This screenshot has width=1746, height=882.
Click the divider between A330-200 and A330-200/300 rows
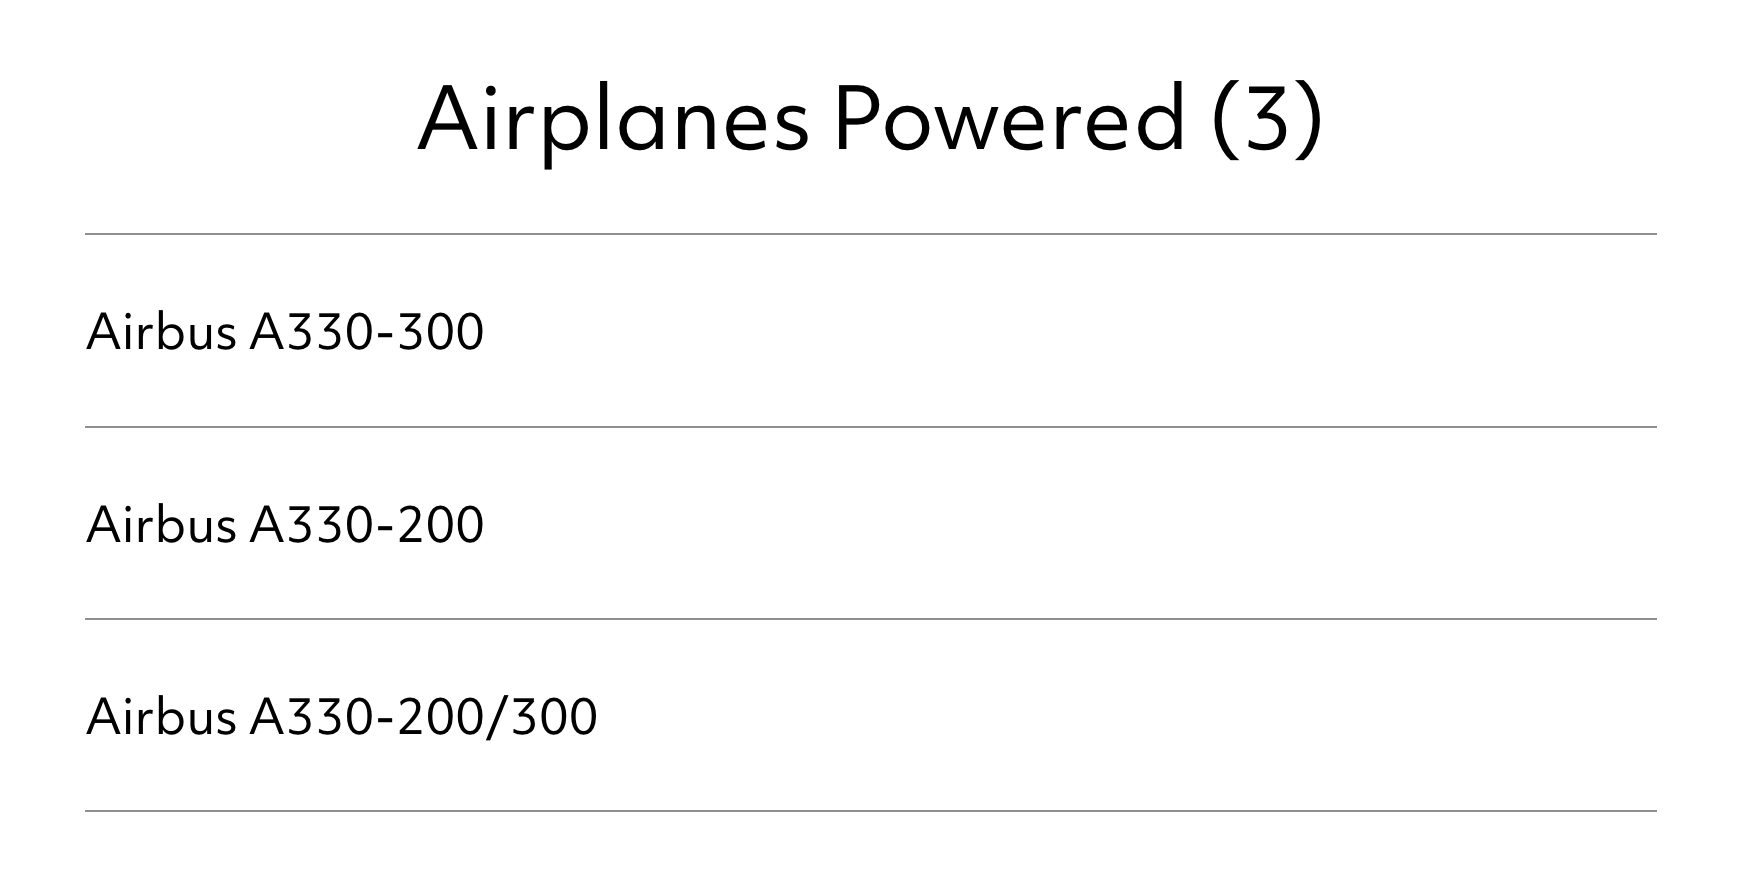click(870, 619)
